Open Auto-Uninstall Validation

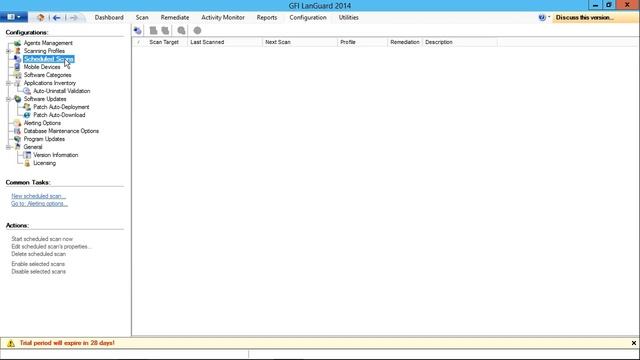[62, 91]
